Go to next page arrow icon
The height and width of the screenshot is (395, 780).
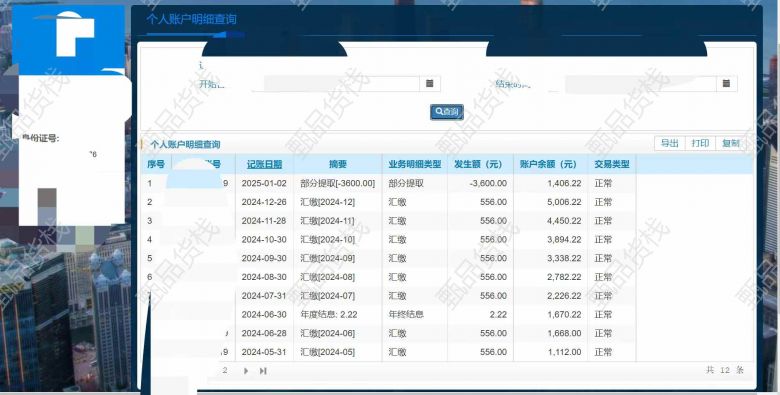[246, 371]
